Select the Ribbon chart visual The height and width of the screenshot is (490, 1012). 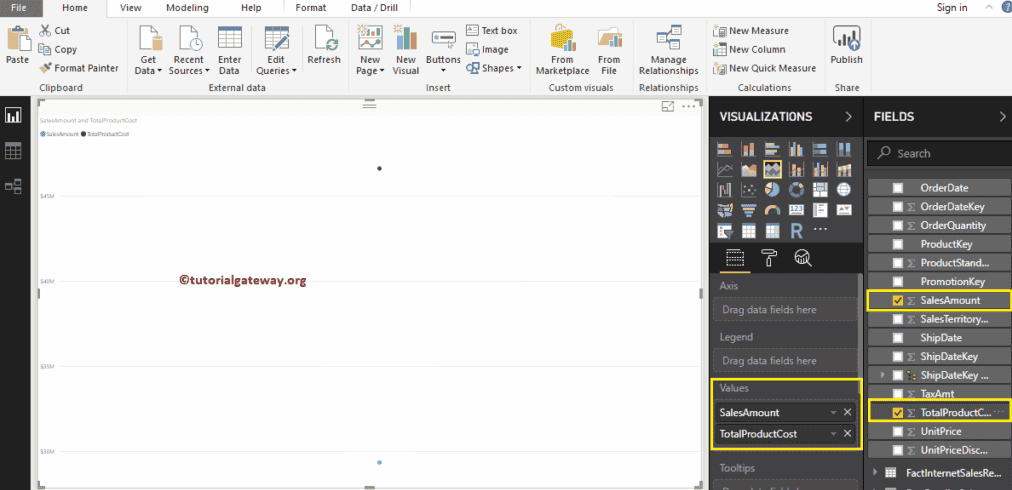click(844, 169)
